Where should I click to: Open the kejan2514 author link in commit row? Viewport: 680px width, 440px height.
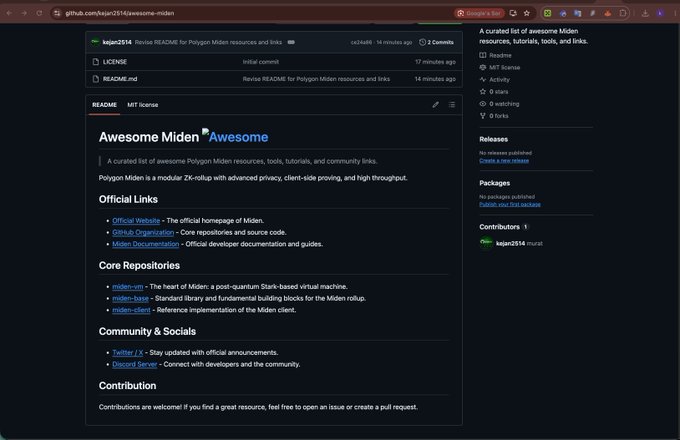click(x=117, y=42)
